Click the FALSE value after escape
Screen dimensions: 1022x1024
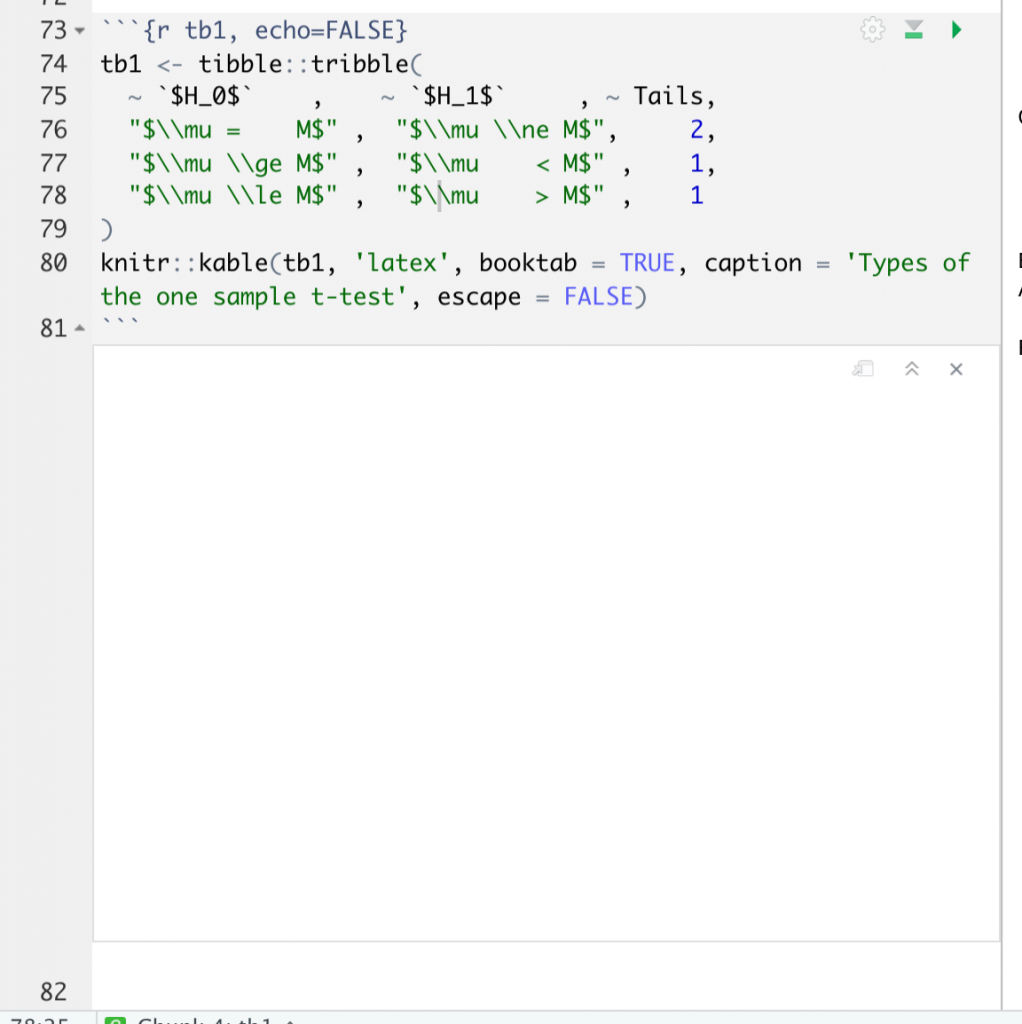click(x=597, y=297)
